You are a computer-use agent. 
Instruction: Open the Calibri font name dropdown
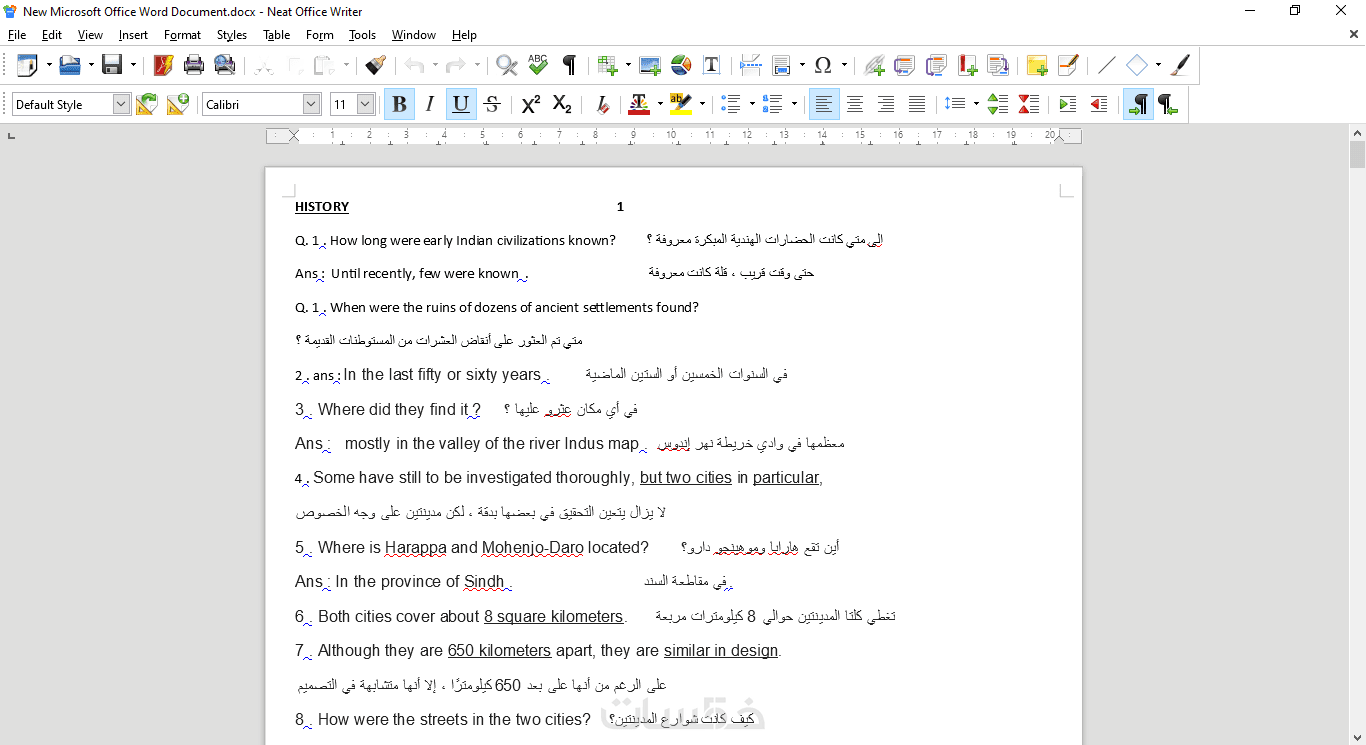click(311, 104)
